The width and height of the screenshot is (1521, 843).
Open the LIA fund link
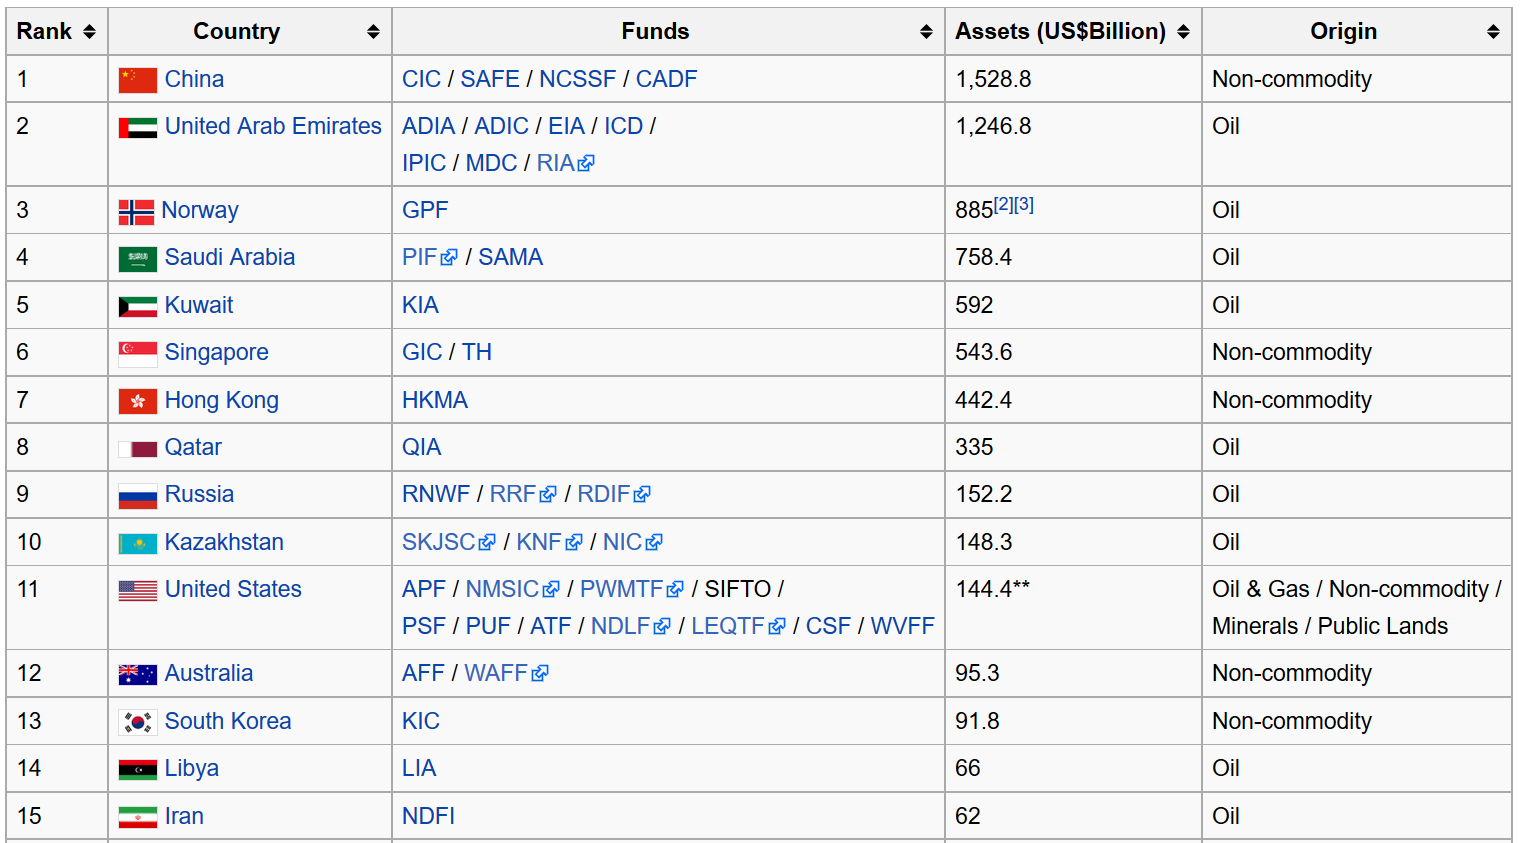point(419,768)
